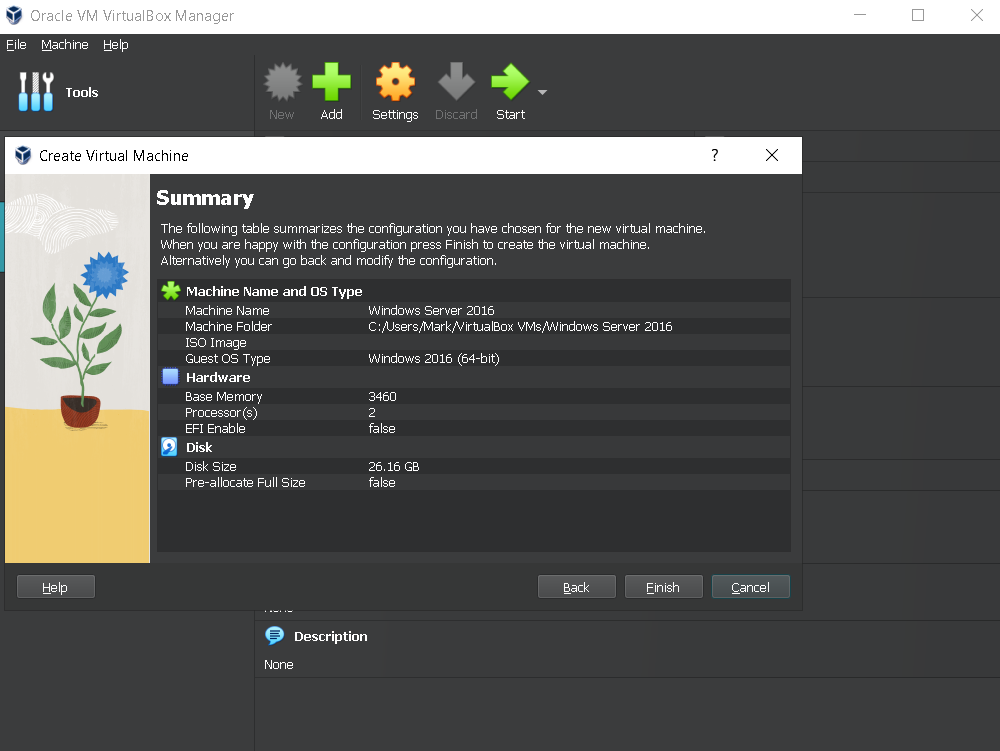Click the Processor(s) row label

tap(221, 412)
